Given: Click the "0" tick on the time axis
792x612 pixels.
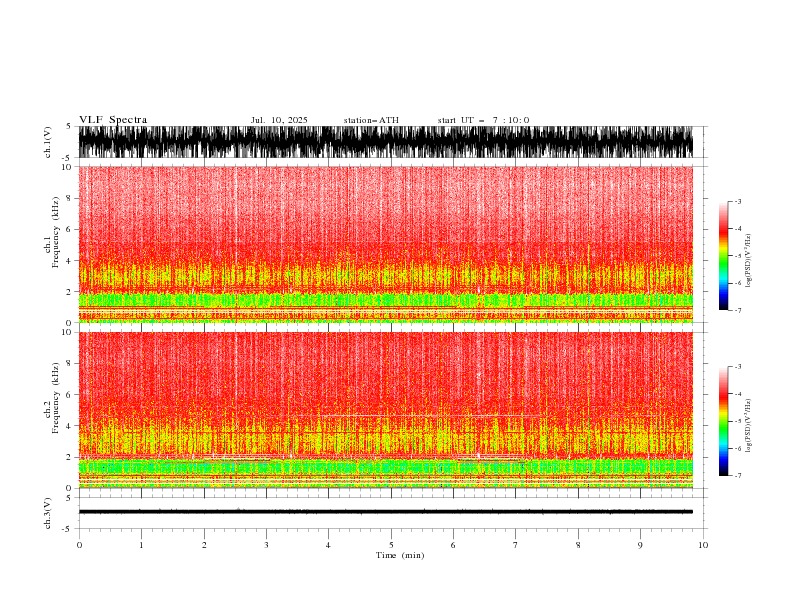Looking at the screenshot, I should (79, 545).
